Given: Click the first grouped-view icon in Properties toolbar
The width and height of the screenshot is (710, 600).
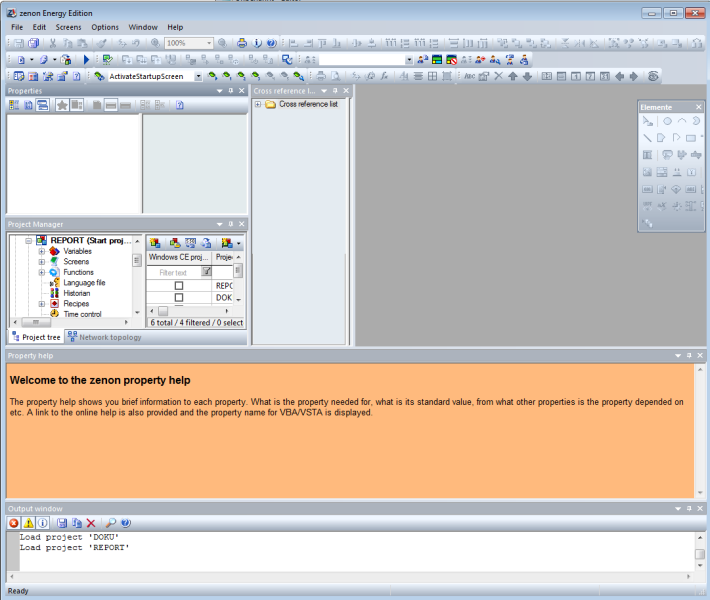Looking at the screenshot, I should pyautogui.click(x=14, y=106).
